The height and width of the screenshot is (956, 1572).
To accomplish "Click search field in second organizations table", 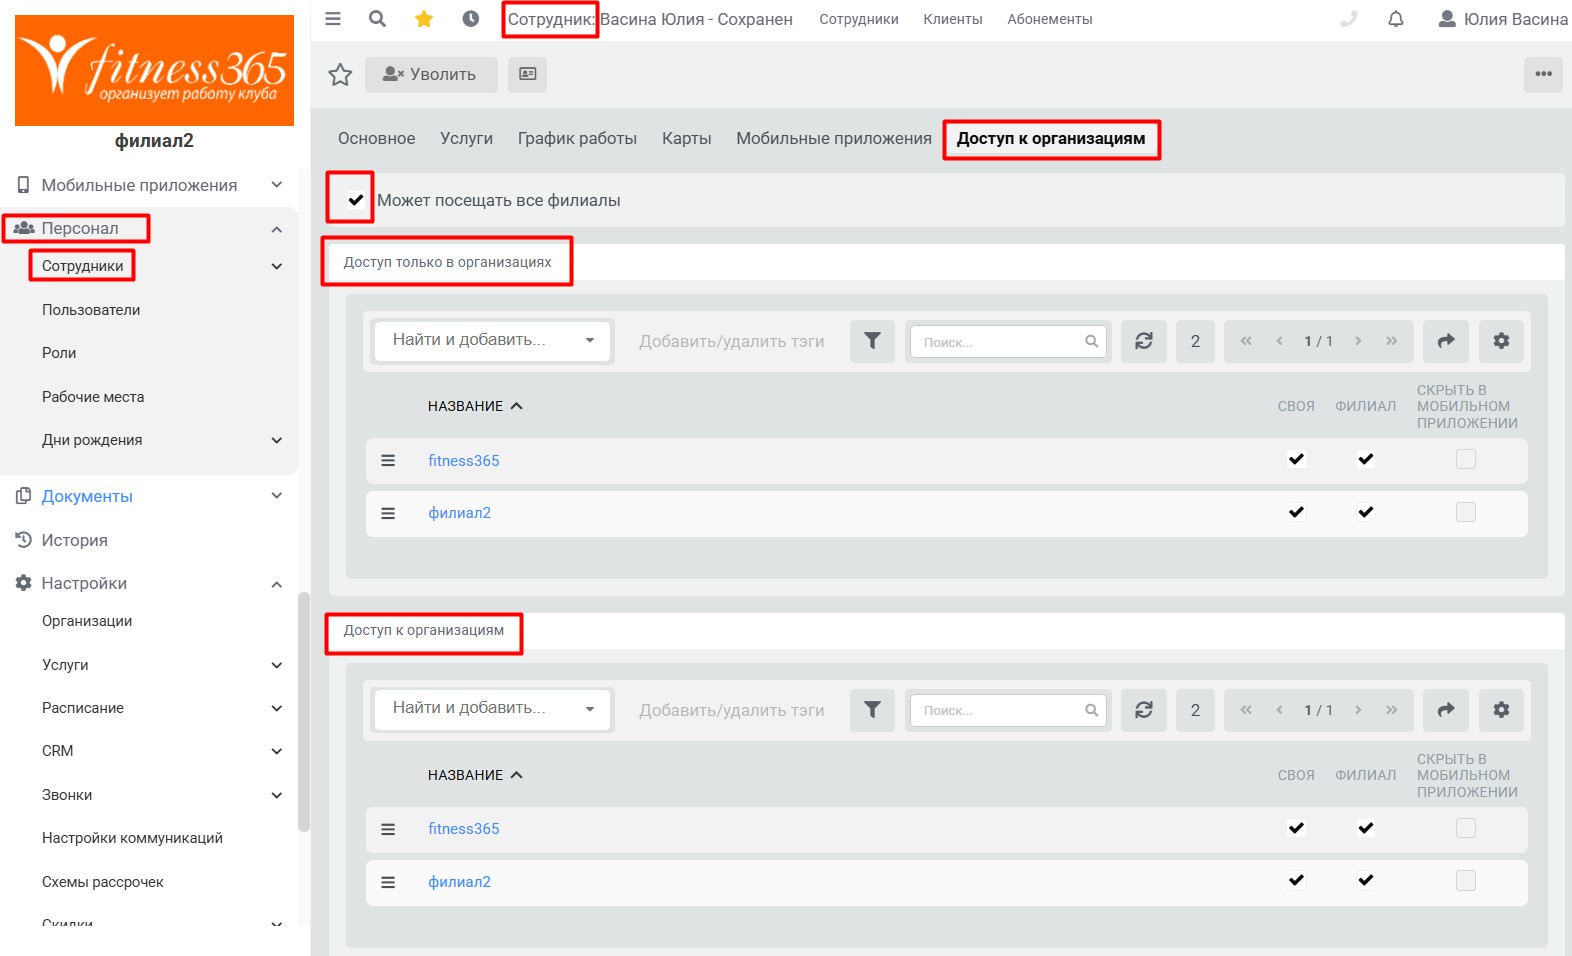I will [1009, 710].
